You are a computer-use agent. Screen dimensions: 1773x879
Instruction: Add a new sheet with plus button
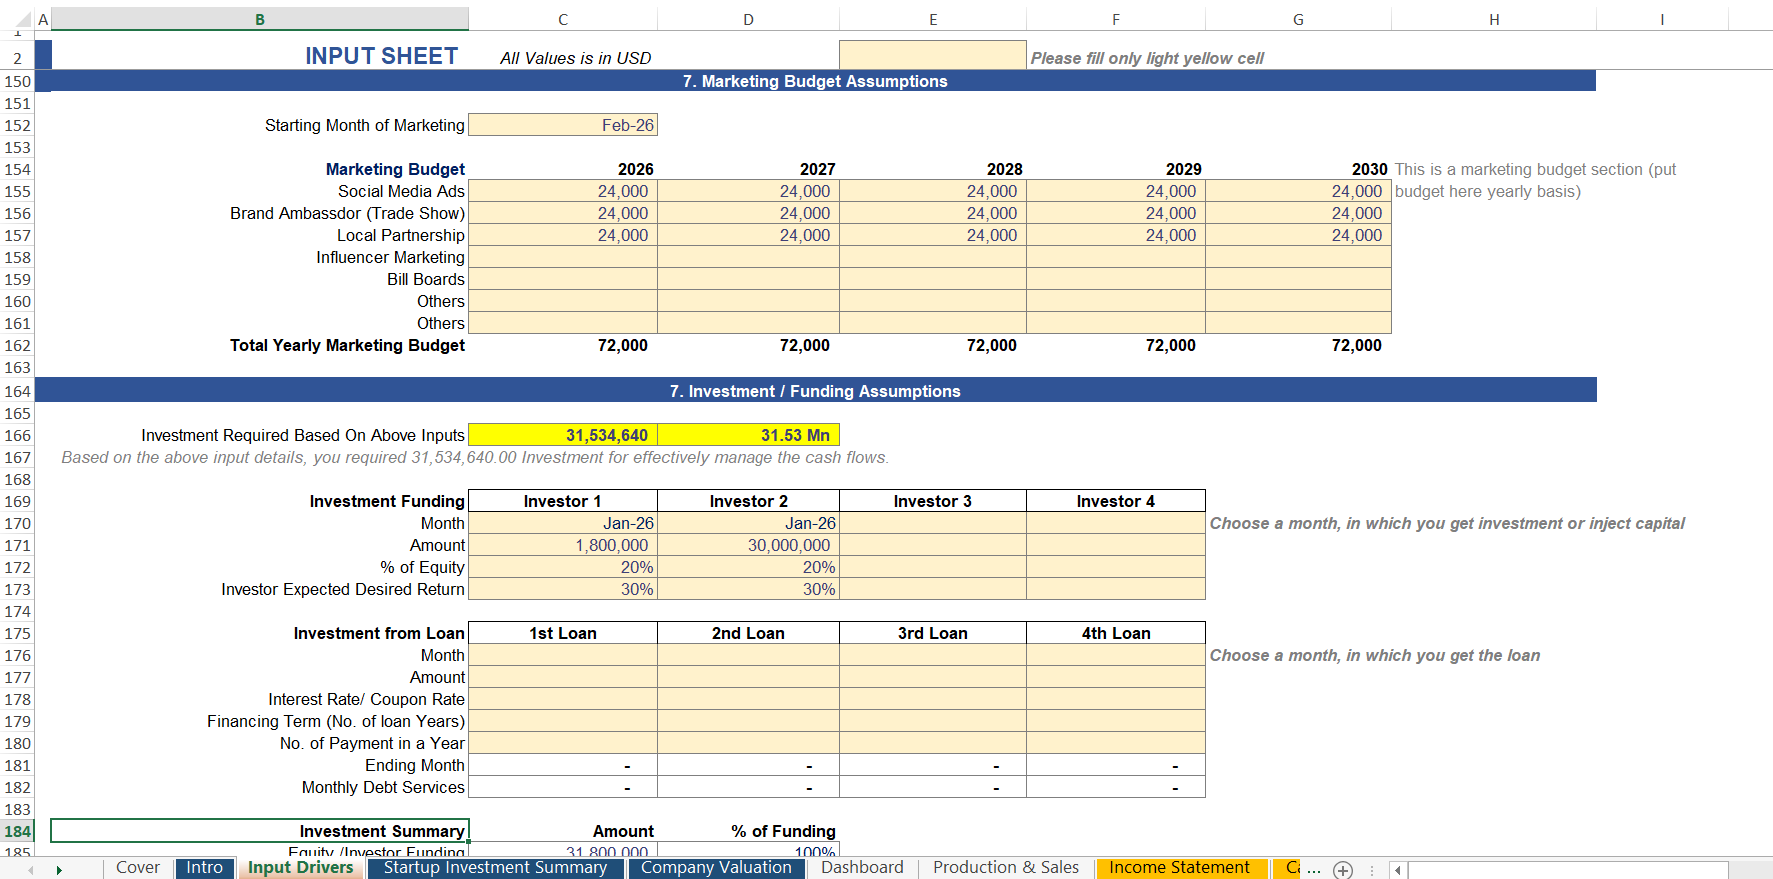[1343, 870]
